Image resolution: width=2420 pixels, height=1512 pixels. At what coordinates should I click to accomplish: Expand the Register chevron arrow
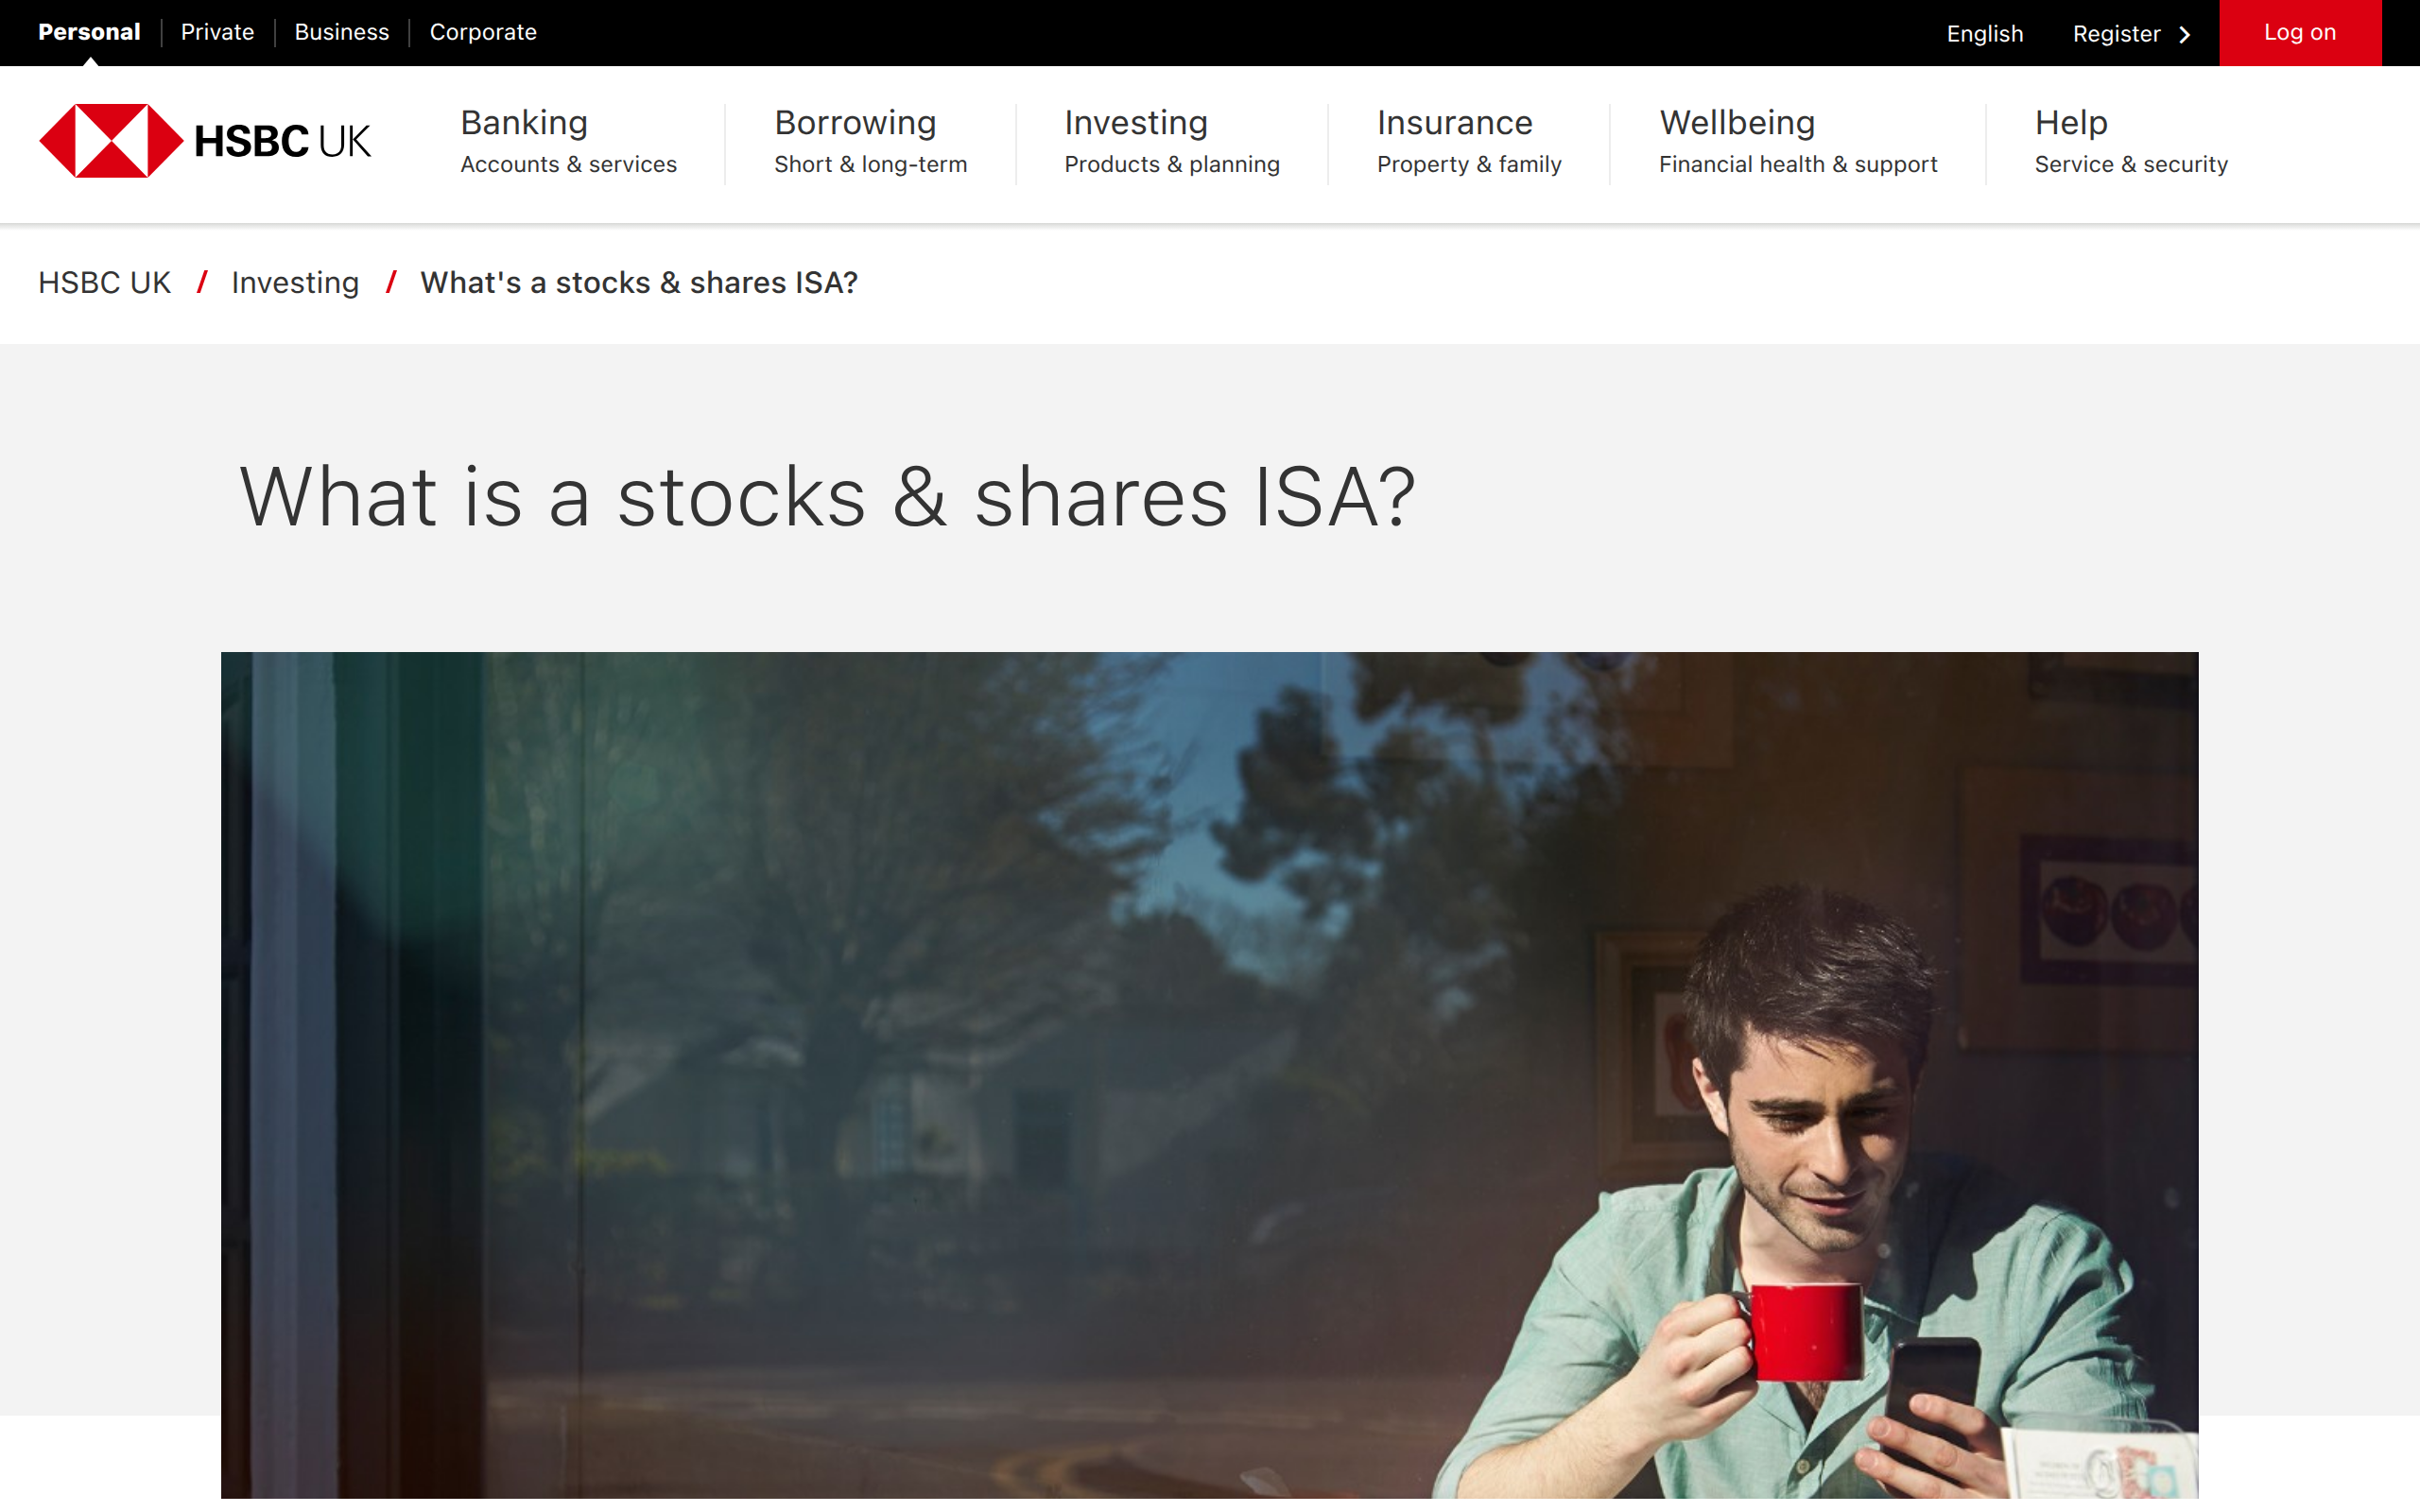[x=2184, y=33]
